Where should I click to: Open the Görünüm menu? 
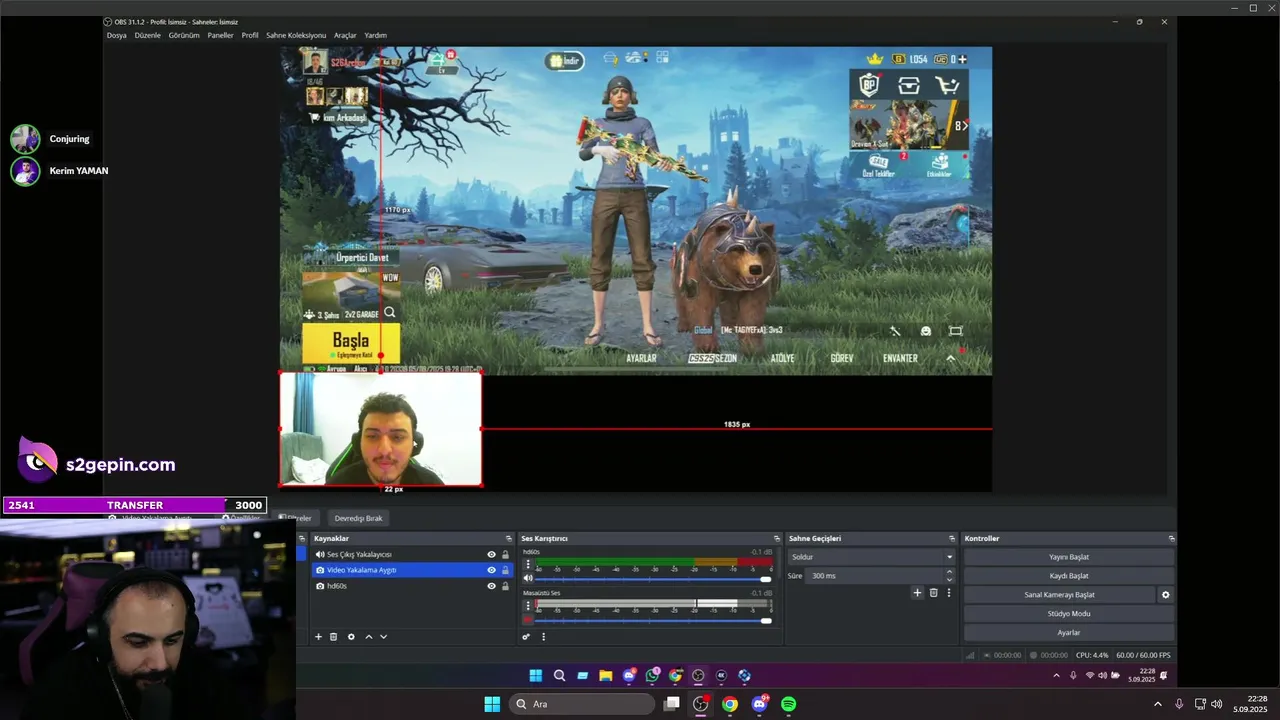[x=184, y=35]
